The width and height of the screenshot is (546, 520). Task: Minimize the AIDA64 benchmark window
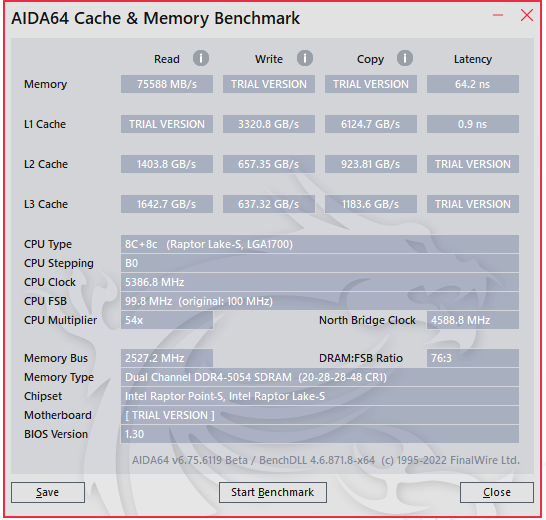coord(498,15)
